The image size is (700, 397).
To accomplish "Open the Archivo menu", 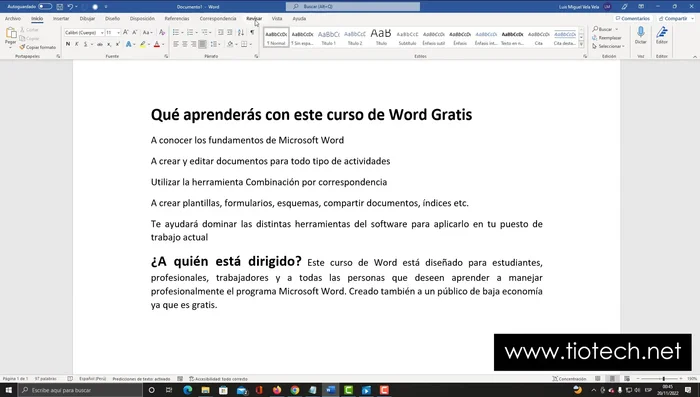I will (x=13, y=19).
